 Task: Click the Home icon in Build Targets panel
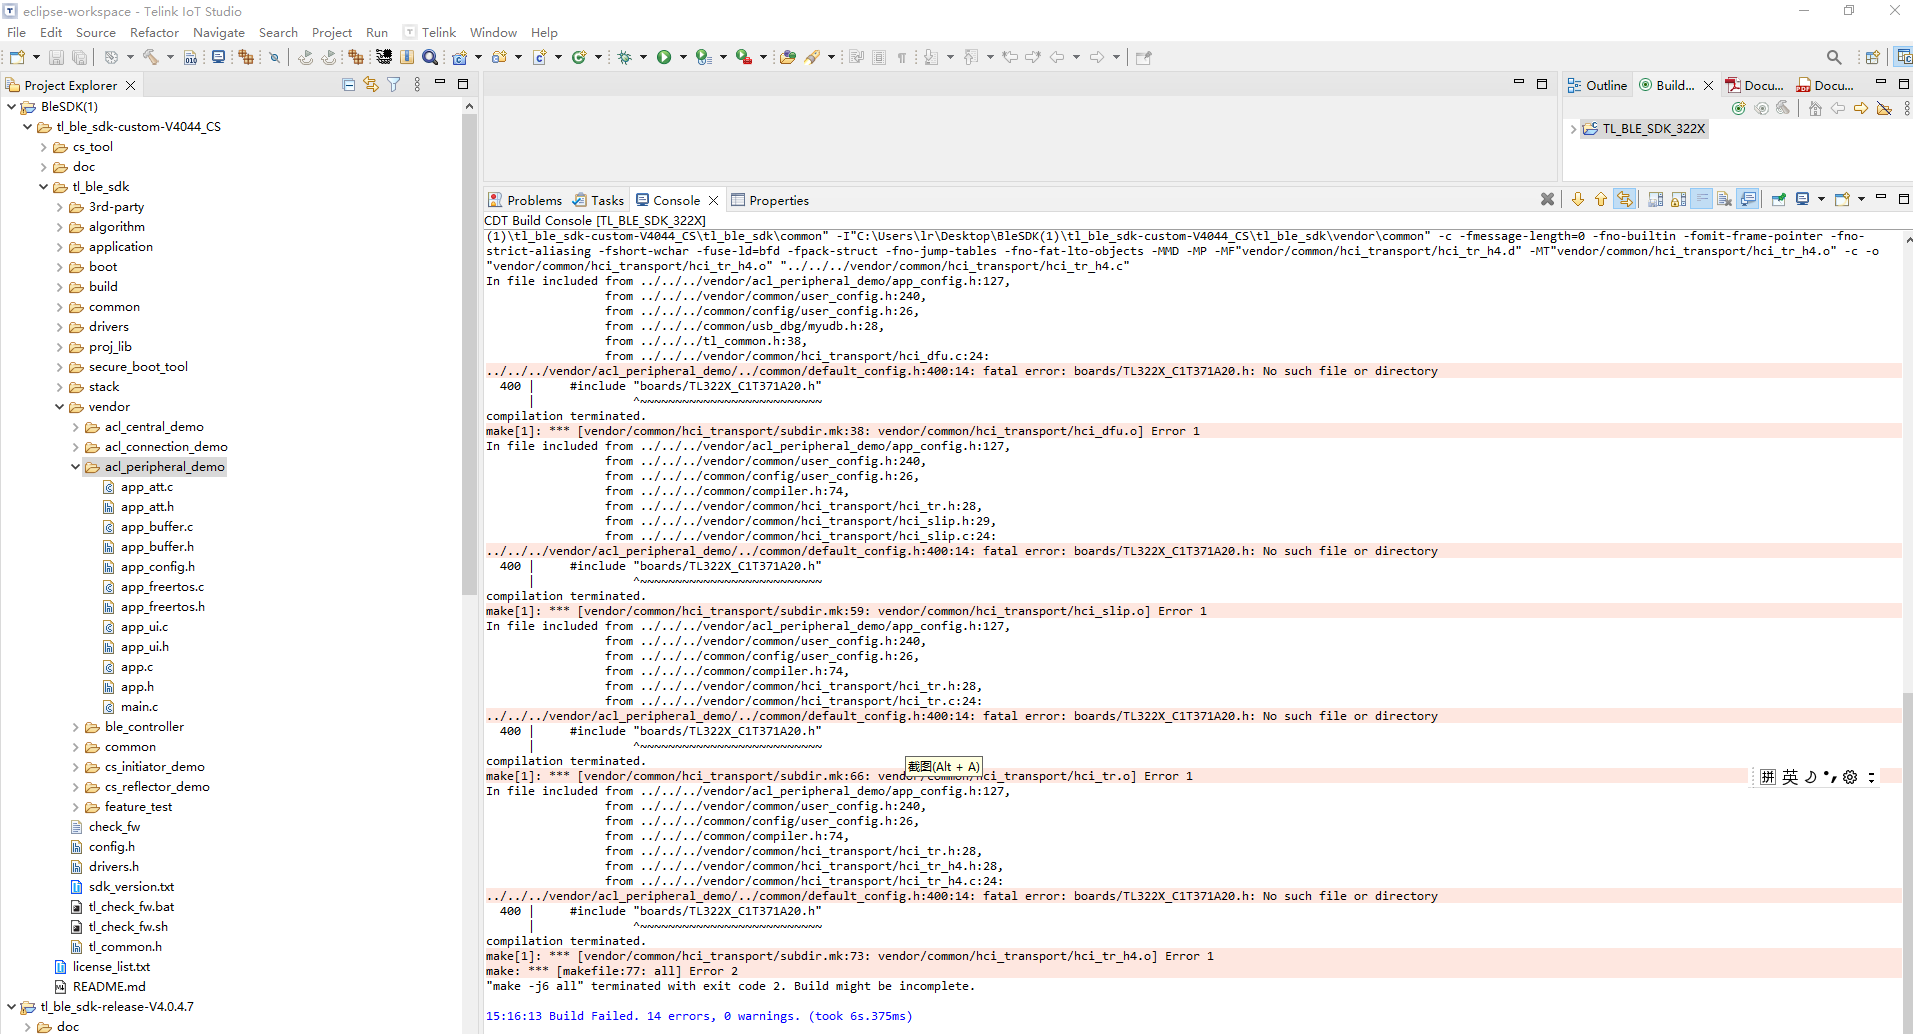pos(1815,108)
